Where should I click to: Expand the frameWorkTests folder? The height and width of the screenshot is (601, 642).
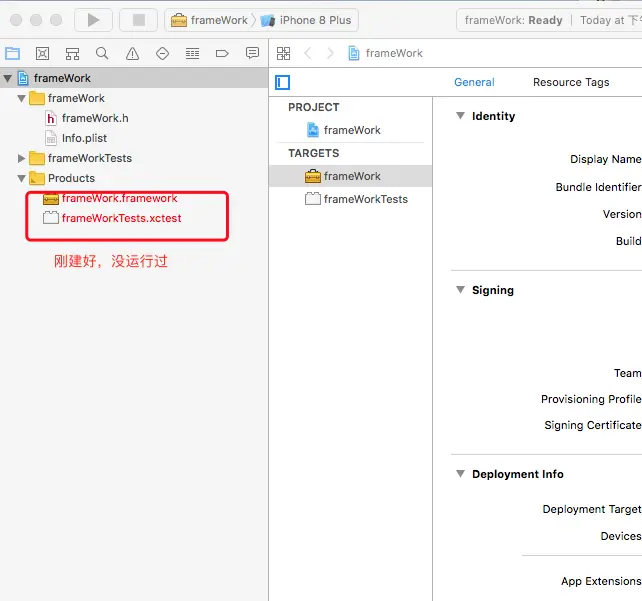(x=22, y=158)
